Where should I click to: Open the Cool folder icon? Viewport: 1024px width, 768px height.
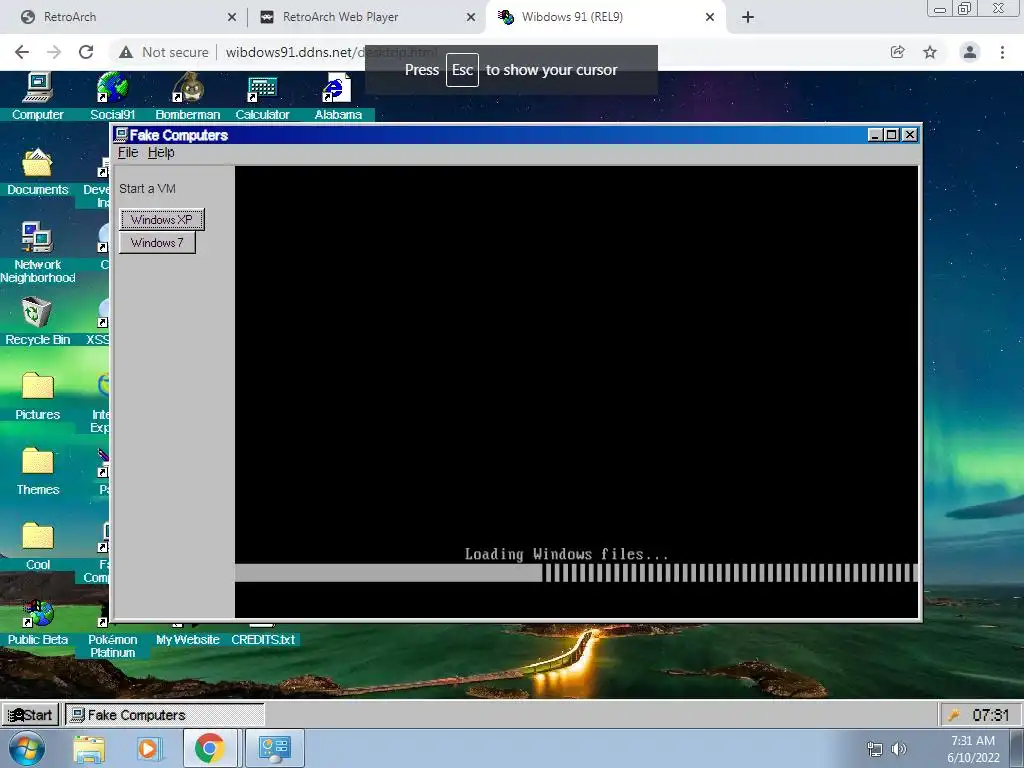click(37, 537)
